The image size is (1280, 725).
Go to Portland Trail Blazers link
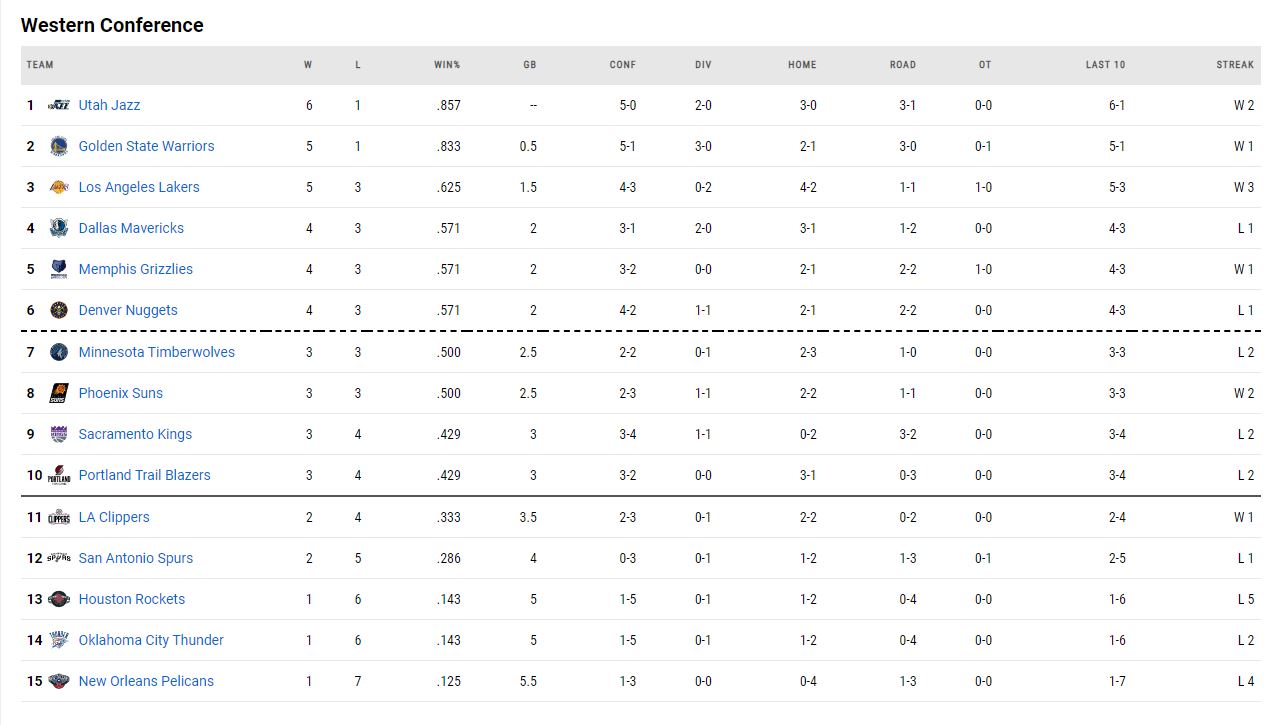click(145, 475)
